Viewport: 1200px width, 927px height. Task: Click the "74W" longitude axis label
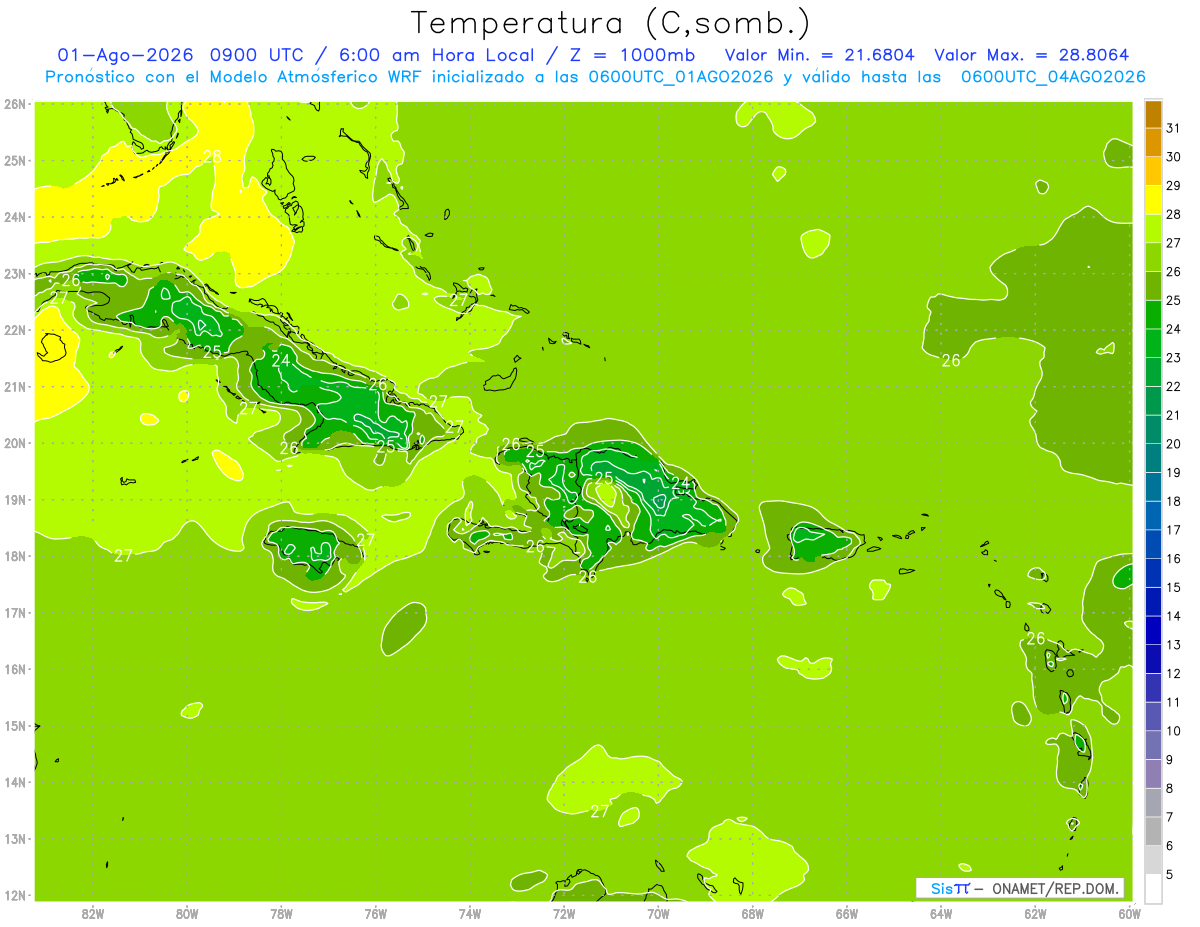470,913
